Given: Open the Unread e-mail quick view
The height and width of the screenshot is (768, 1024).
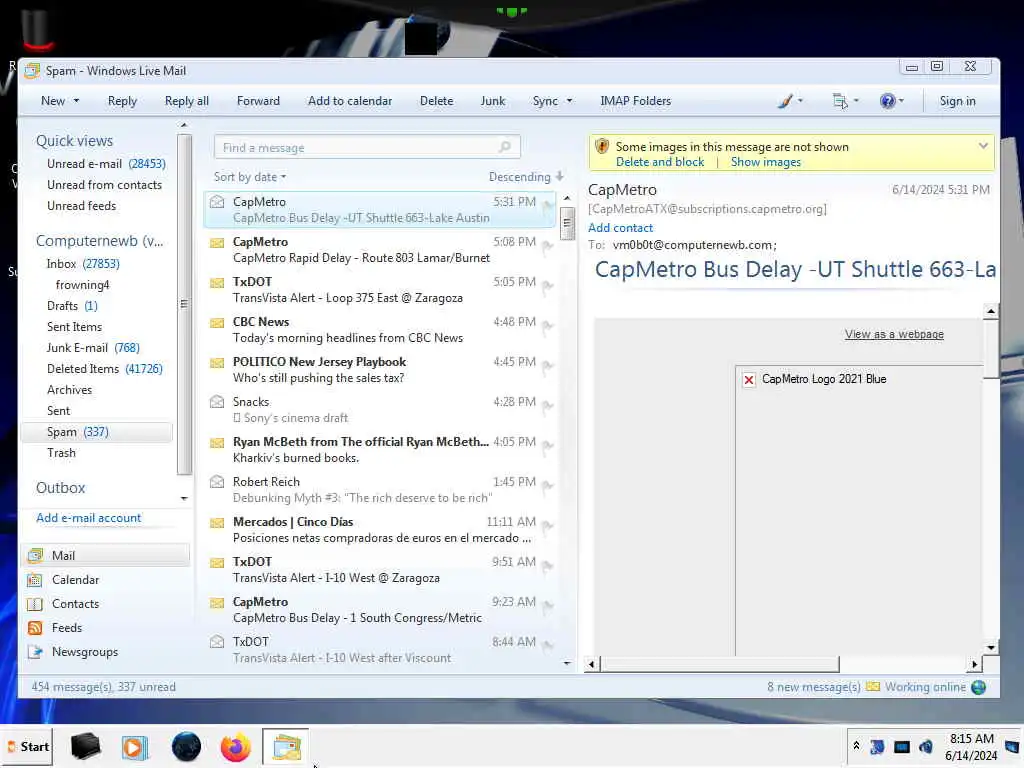Looking at the screenshot, I should [106, 164].
